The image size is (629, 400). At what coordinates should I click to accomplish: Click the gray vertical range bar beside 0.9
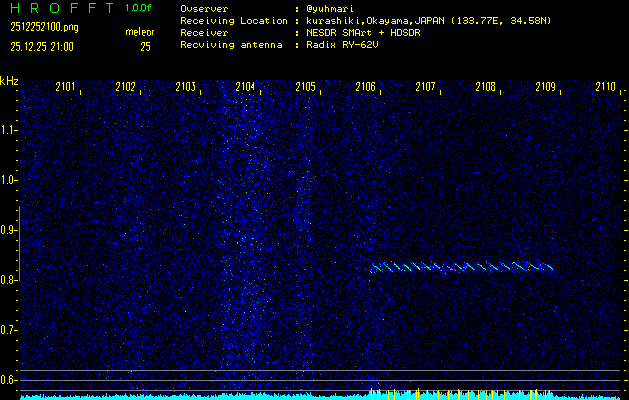point(19,243)
